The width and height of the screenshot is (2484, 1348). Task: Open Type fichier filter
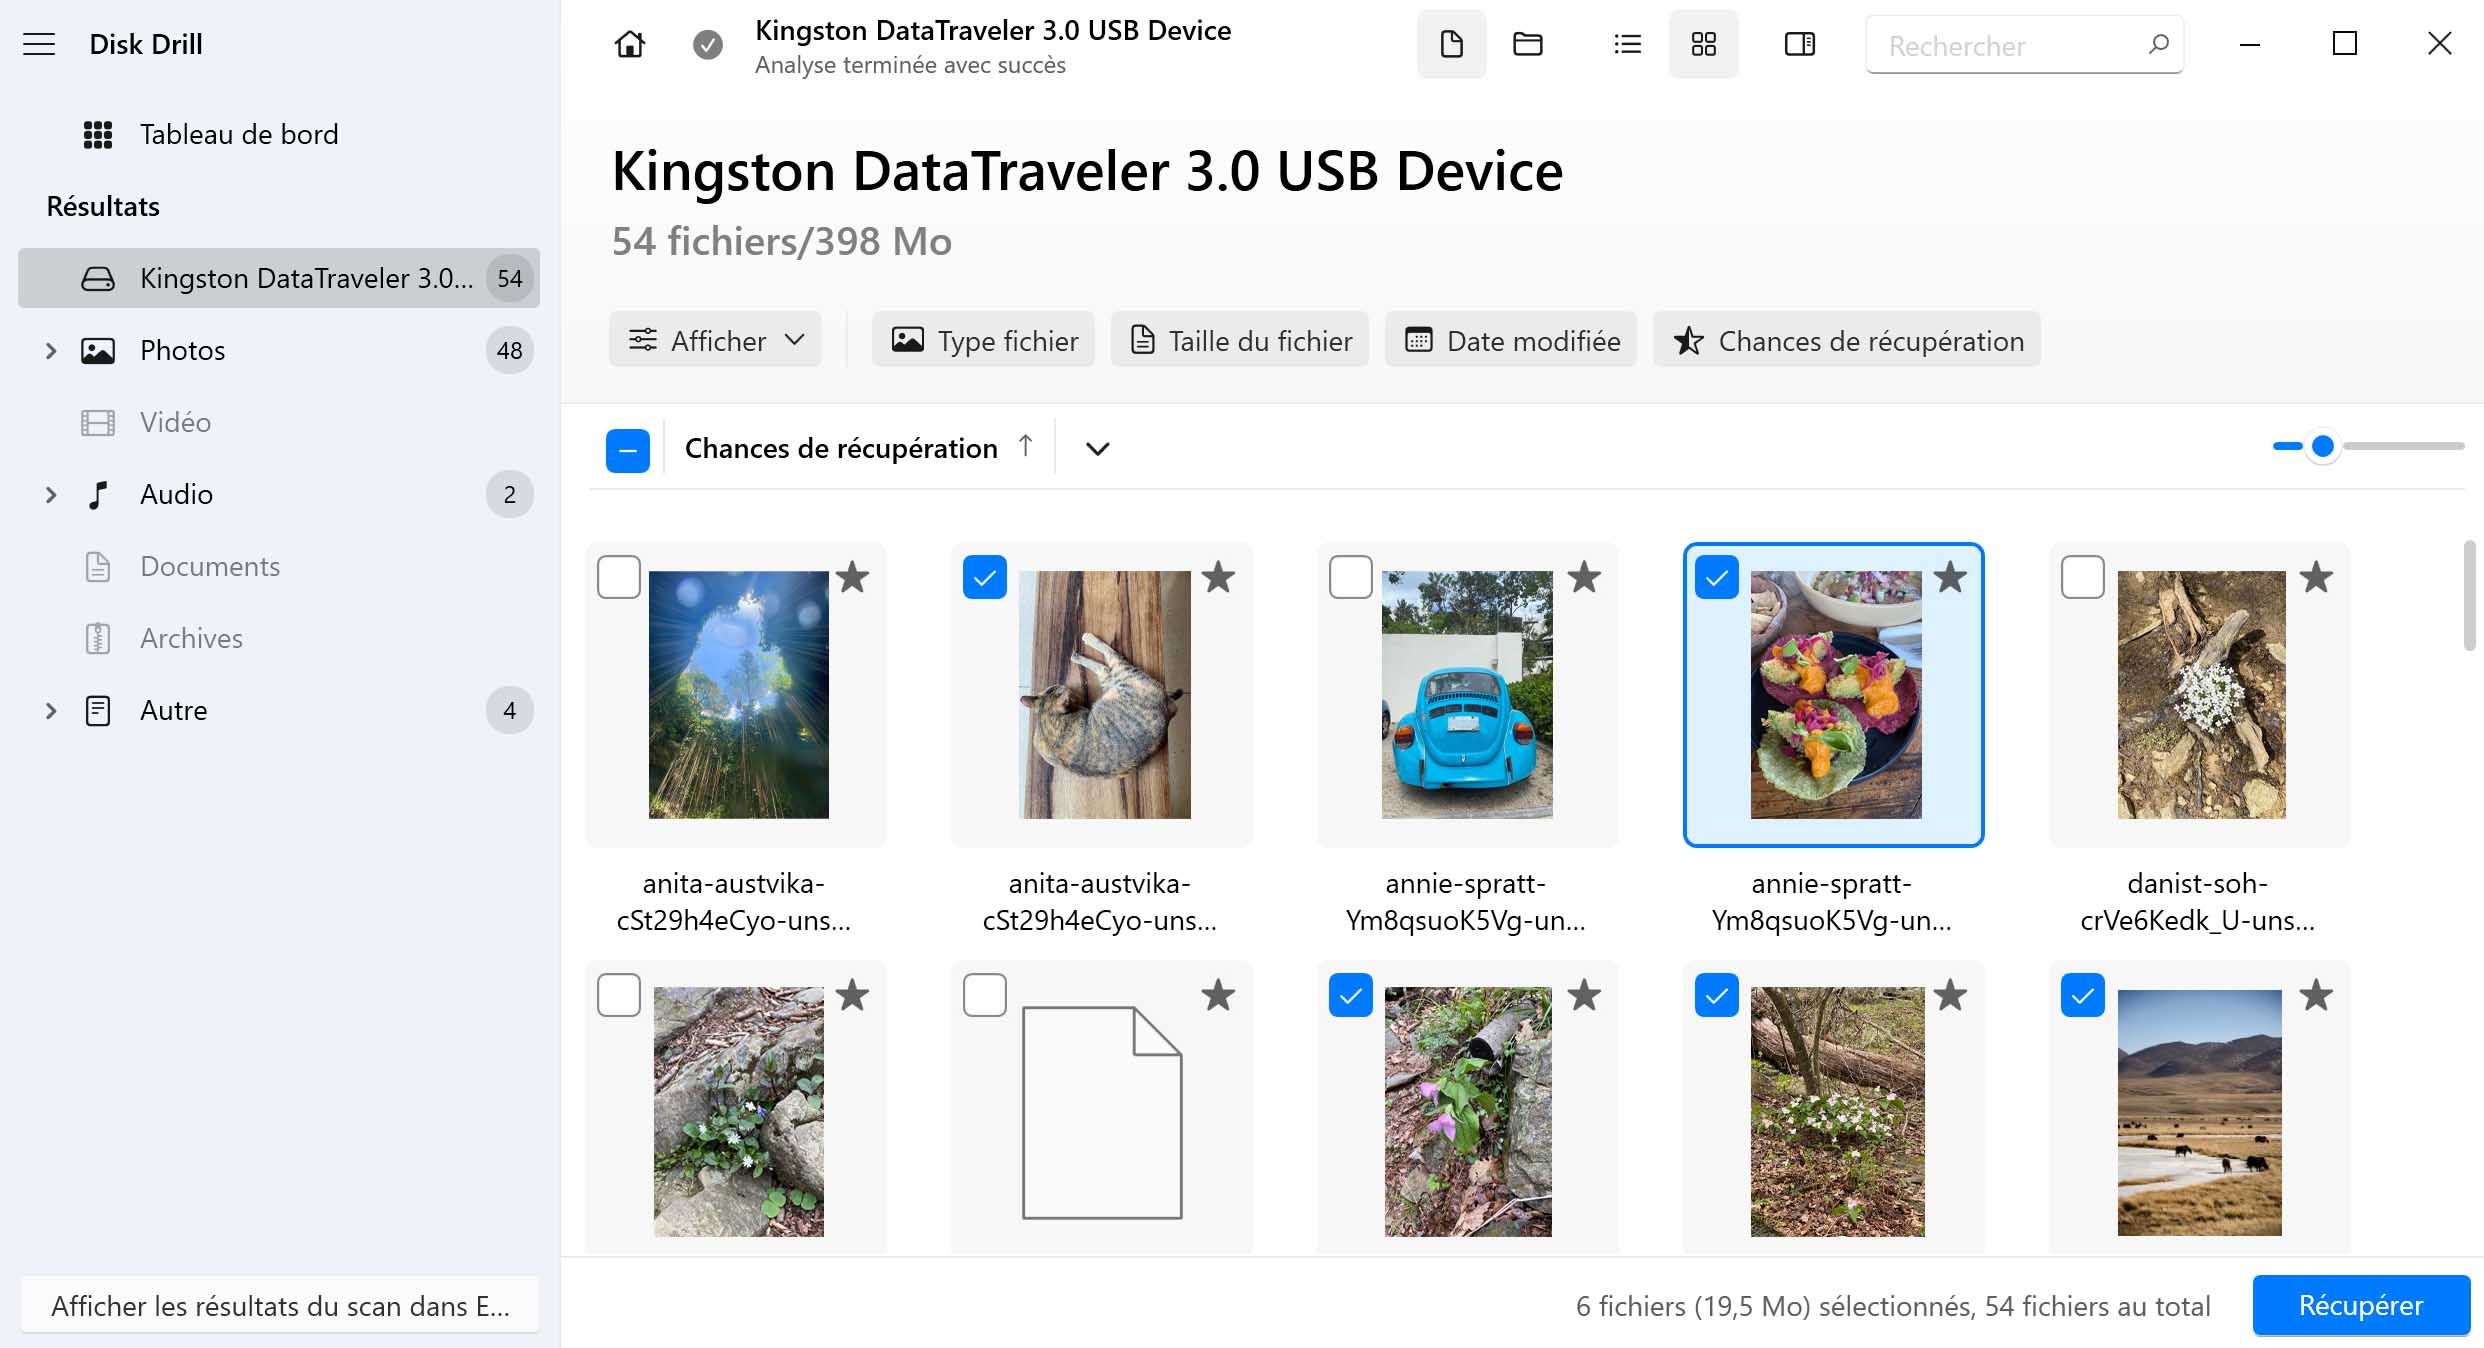[983, 340]
